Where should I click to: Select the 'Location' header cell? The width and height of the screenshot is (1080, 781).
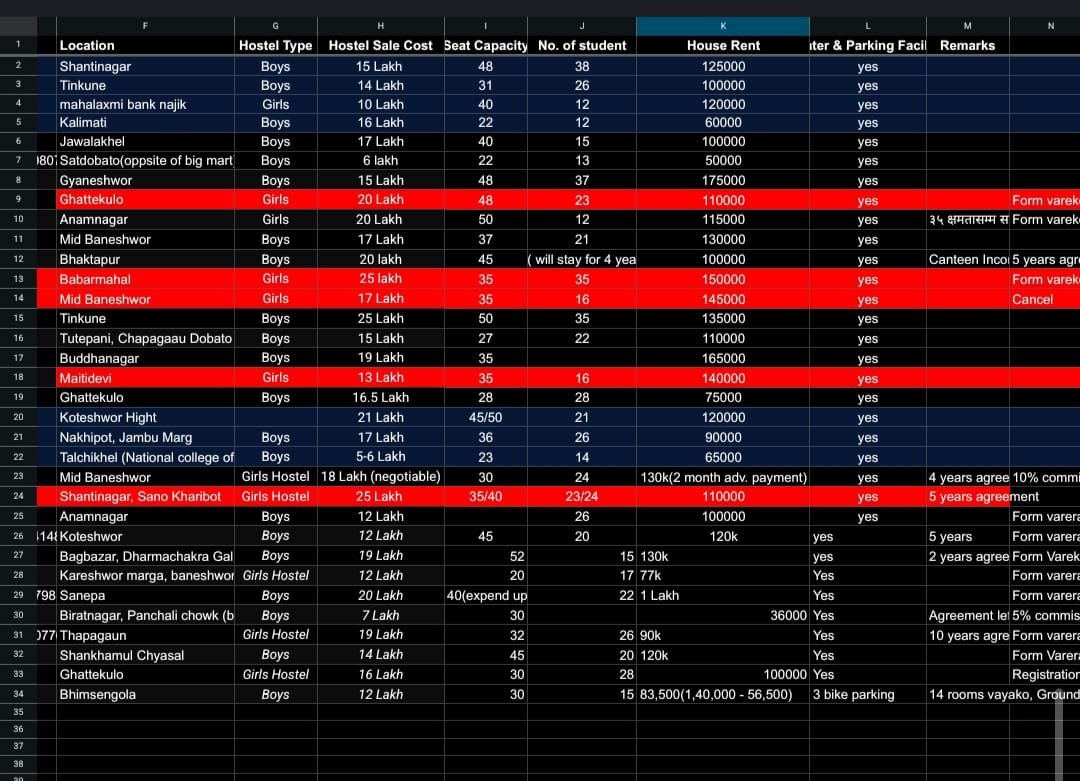point(145,45)
